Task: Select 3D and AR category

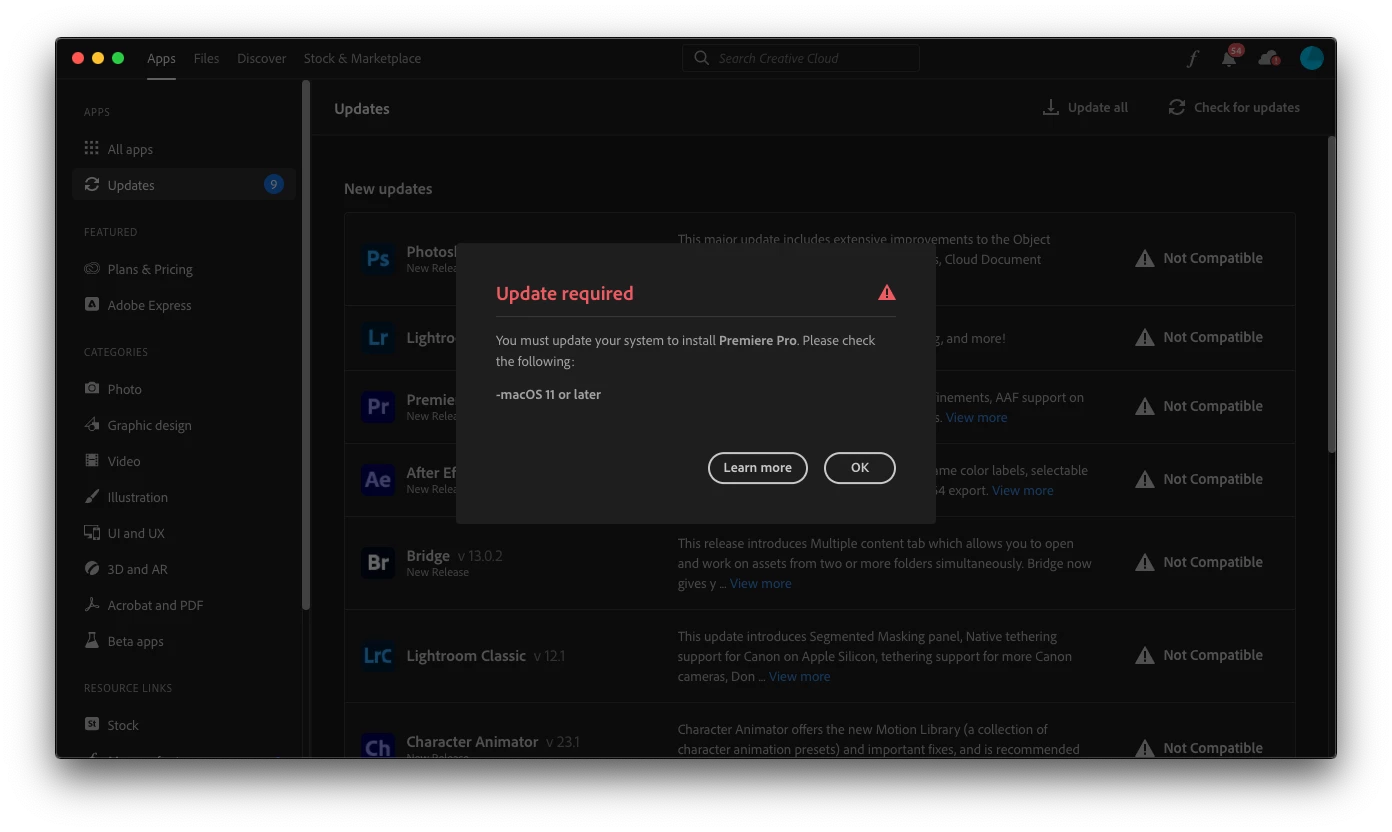Action: click(x=183, y=569)
